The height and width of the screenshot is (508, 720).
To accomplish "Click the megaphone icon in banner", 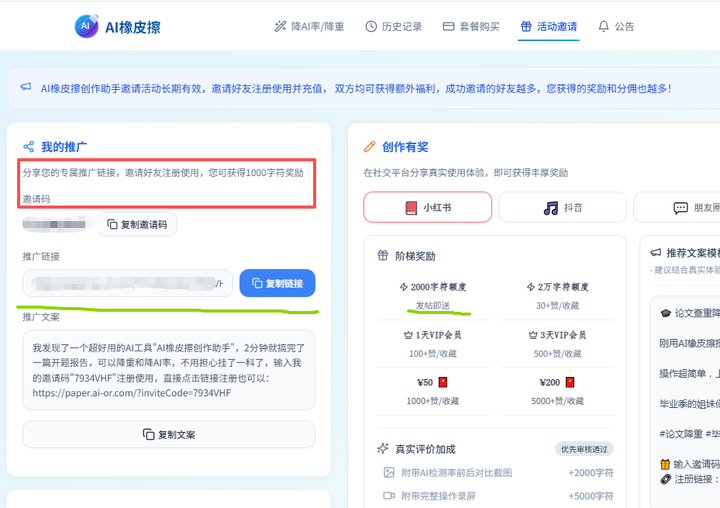I will pyautogui.click(x=25, y=88).
